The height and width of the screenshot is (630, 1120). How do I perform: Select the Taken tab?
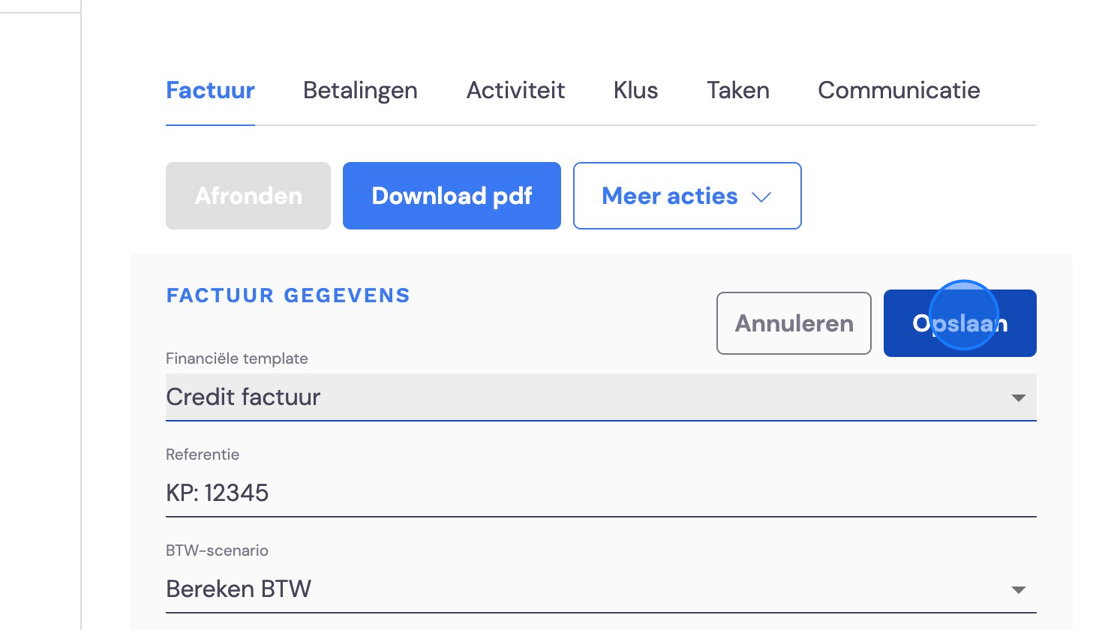pos(738,91)
